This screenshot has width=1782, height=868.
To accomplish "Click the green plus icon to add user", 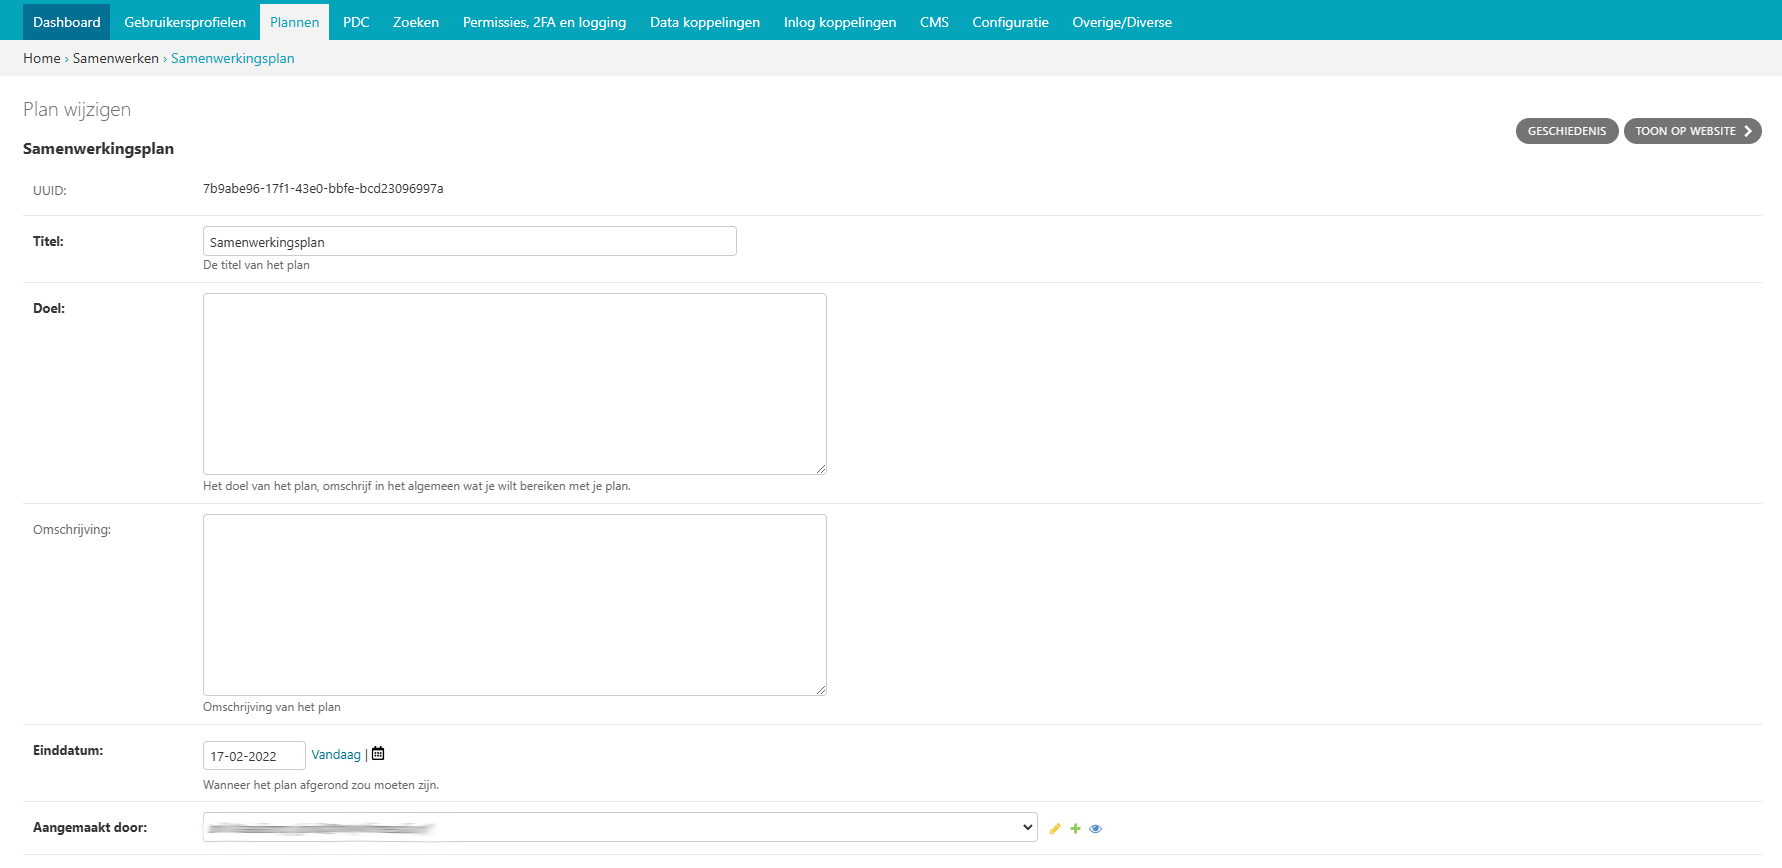I will pos(1075,828).
